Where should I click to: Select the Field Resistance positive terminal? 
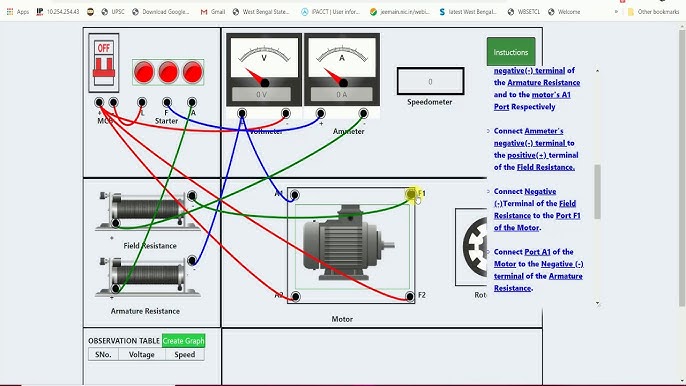click(116, 223)
